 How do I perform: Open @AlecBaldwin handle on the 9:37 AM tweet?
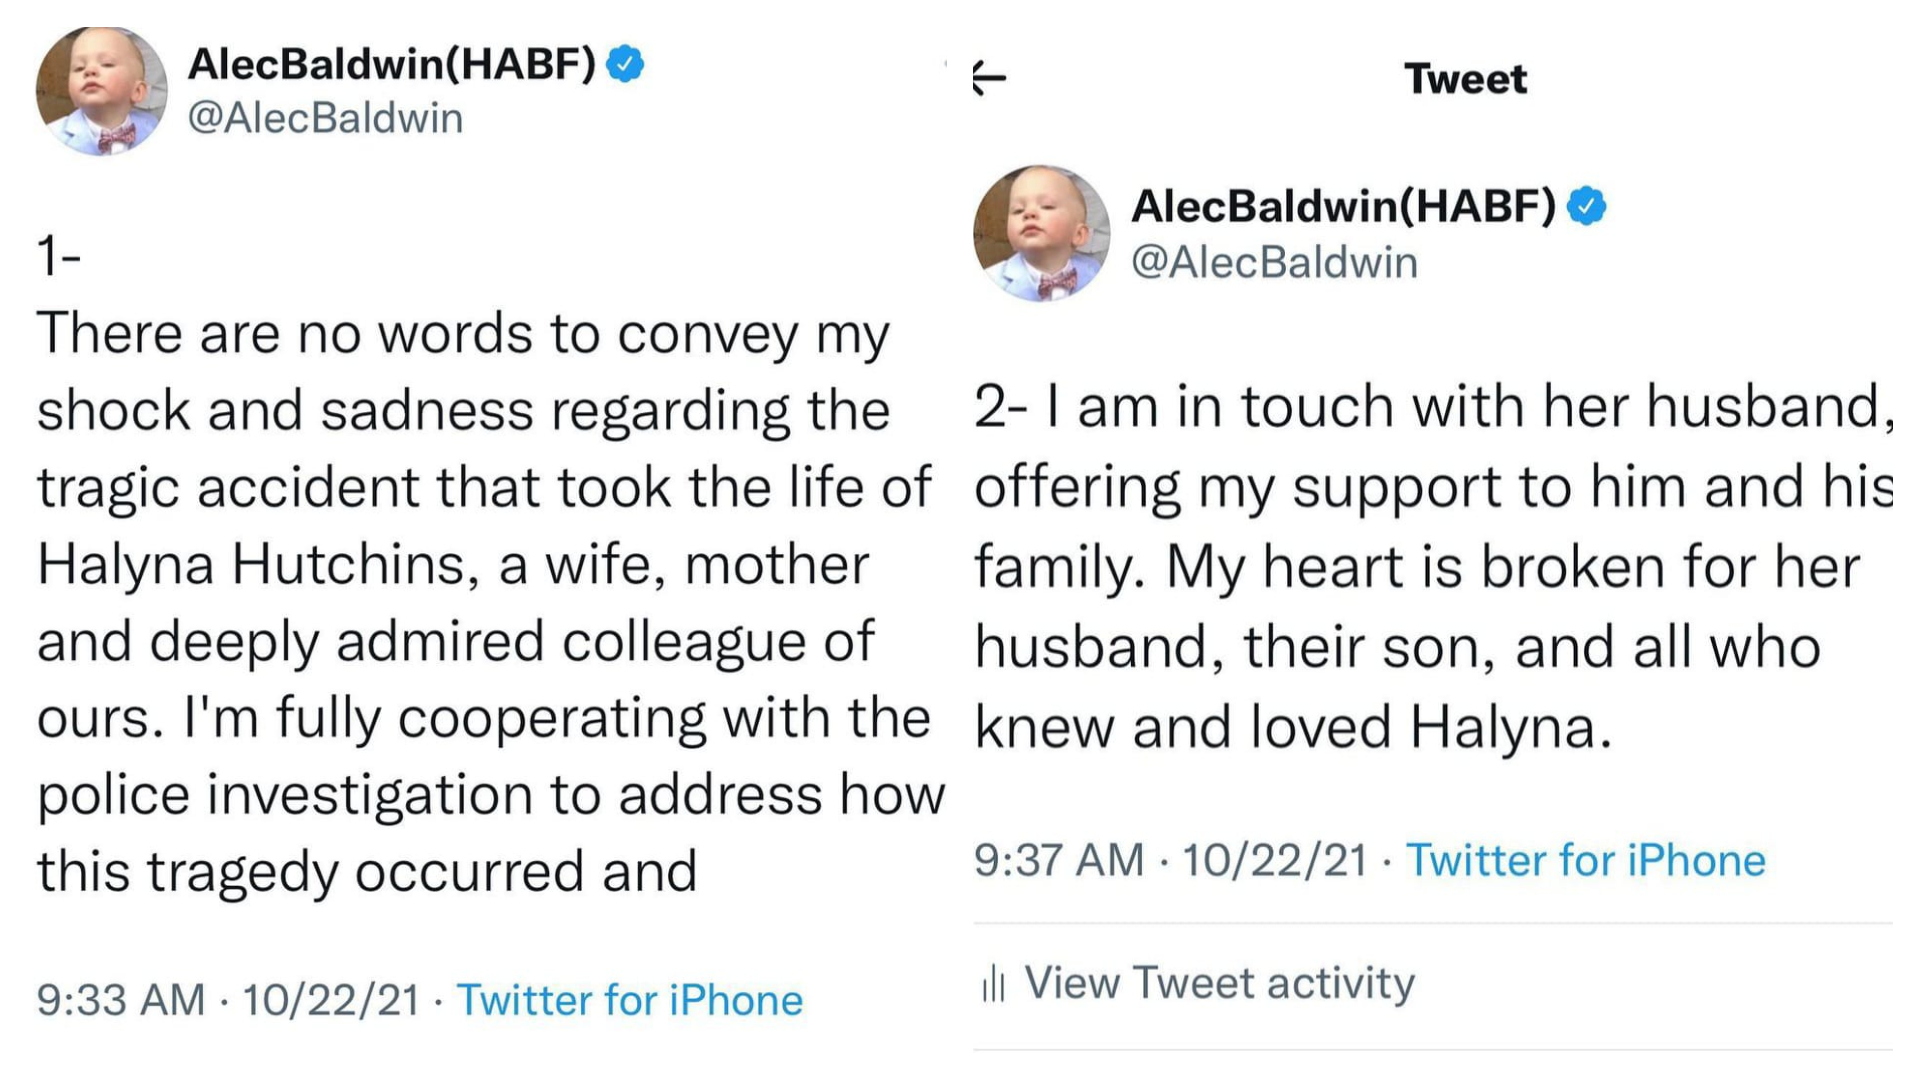pyautogui.click(x=1274, y=262)
